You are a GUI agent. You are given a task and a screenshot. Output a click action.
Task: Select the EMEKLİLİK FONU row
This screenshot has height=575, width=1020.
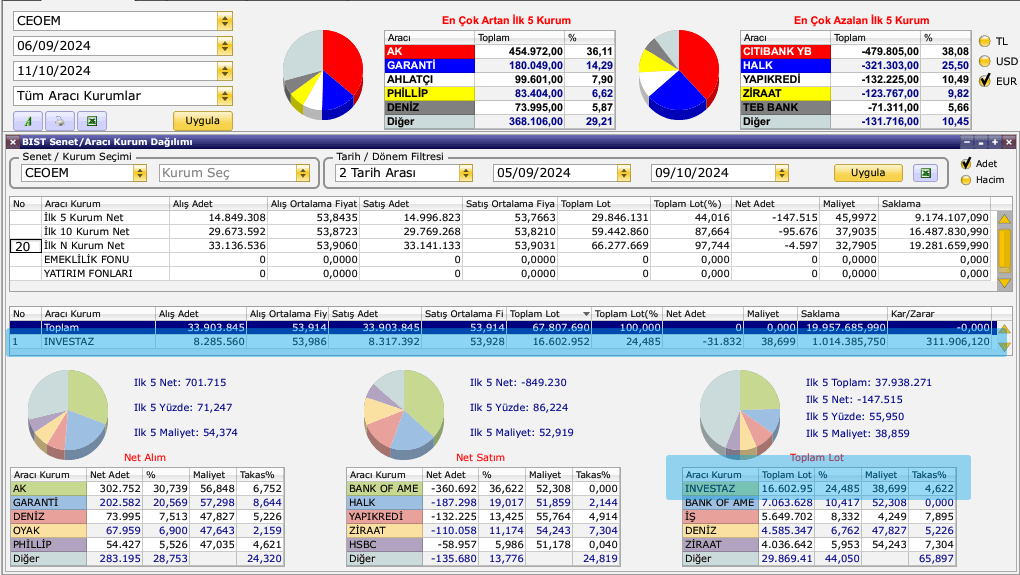[500, 260]
